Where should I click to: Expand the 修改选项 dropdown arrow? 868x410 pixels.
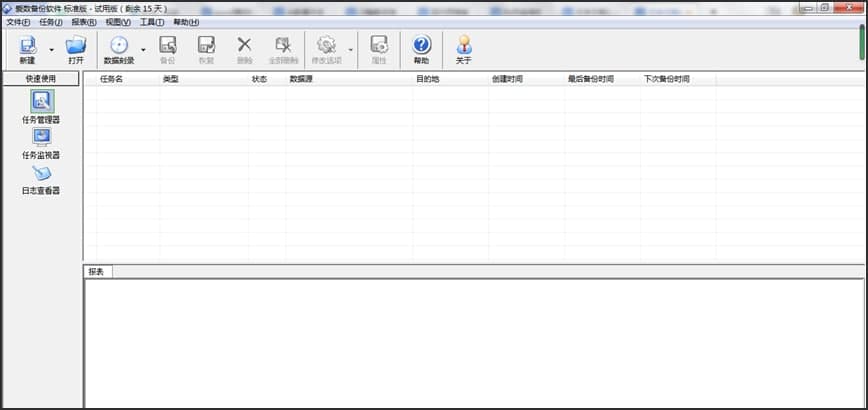(351, 50)
